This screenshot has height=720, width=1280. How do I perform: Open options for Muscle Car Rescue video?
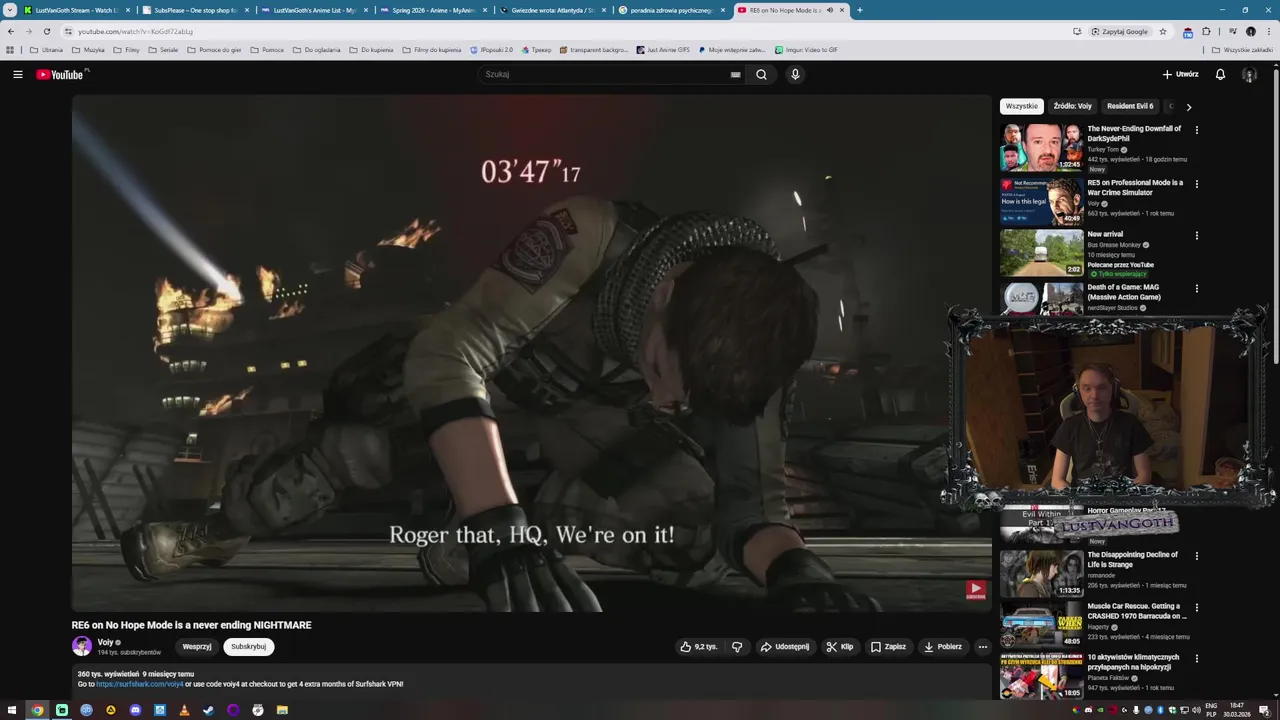tap(1196, 607)
